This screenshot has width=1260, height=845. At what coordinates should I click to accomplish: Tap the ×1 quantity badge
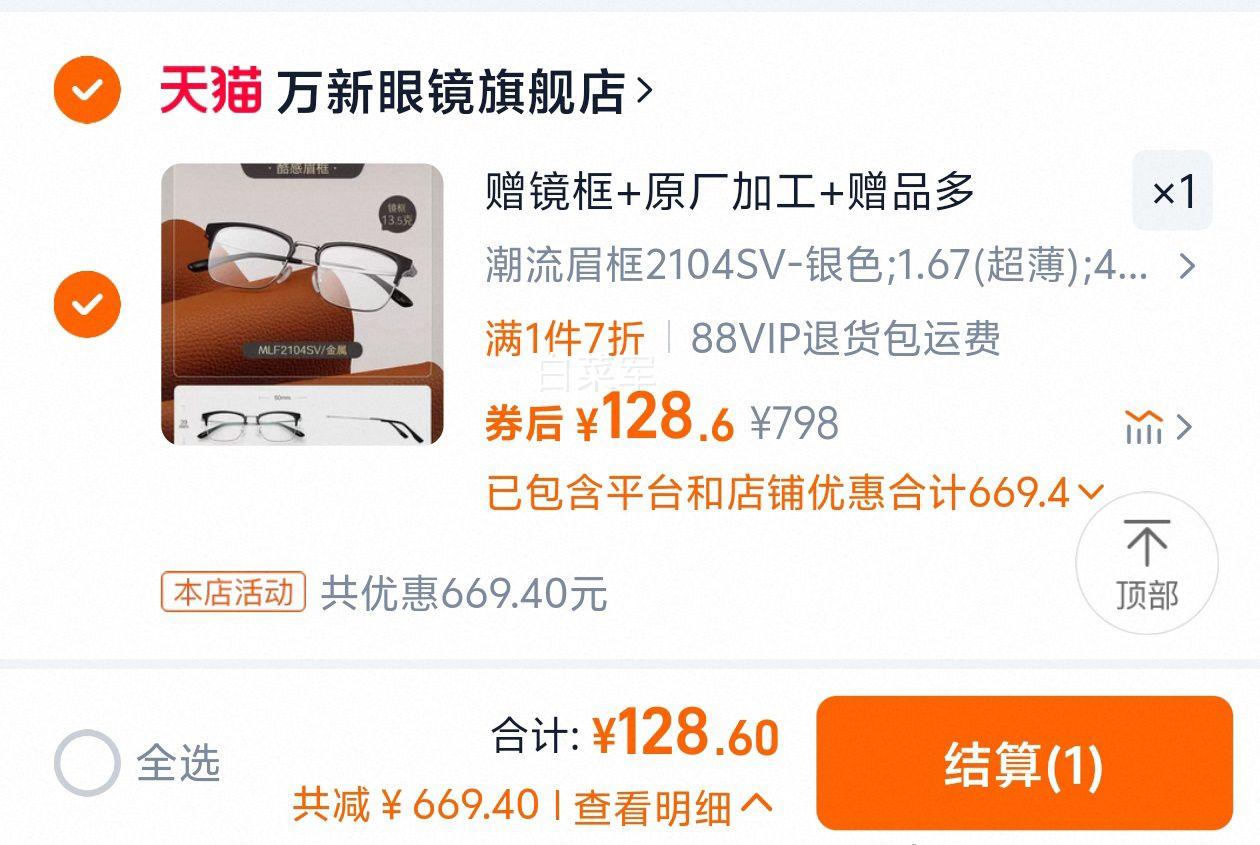tap(1172, 191)
